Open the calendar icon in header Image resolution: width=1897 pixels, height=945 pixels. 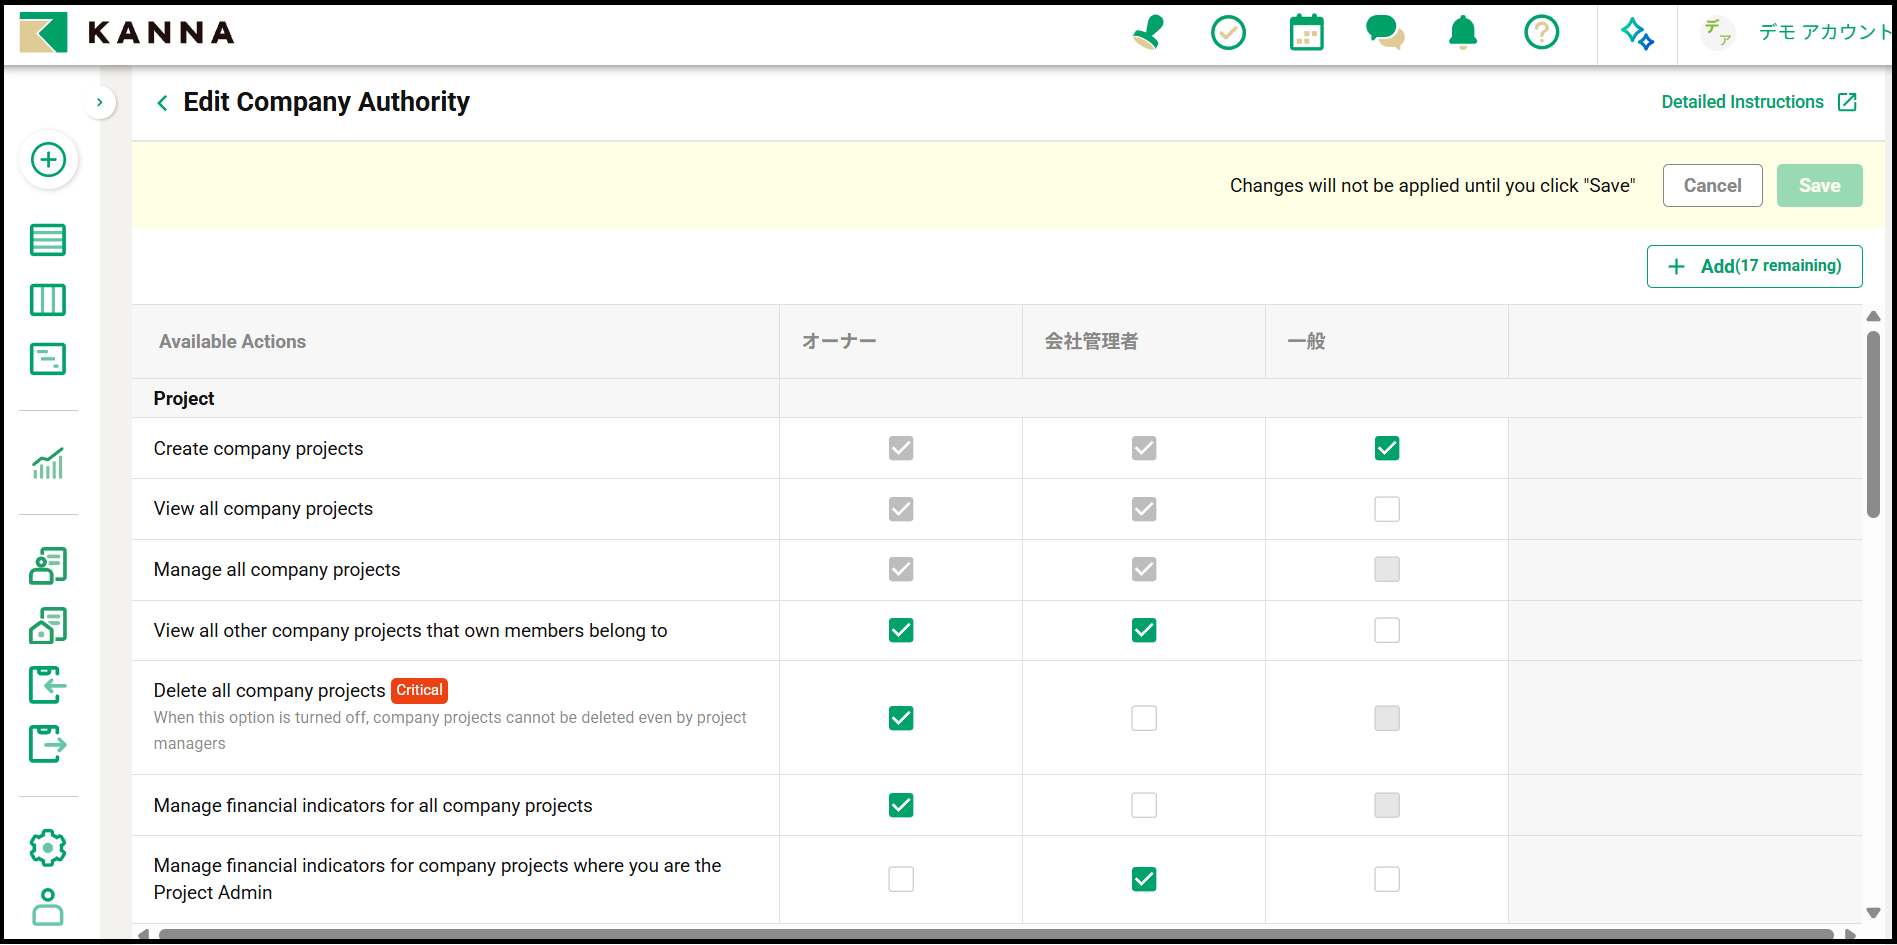click(x=1306, y=33)
